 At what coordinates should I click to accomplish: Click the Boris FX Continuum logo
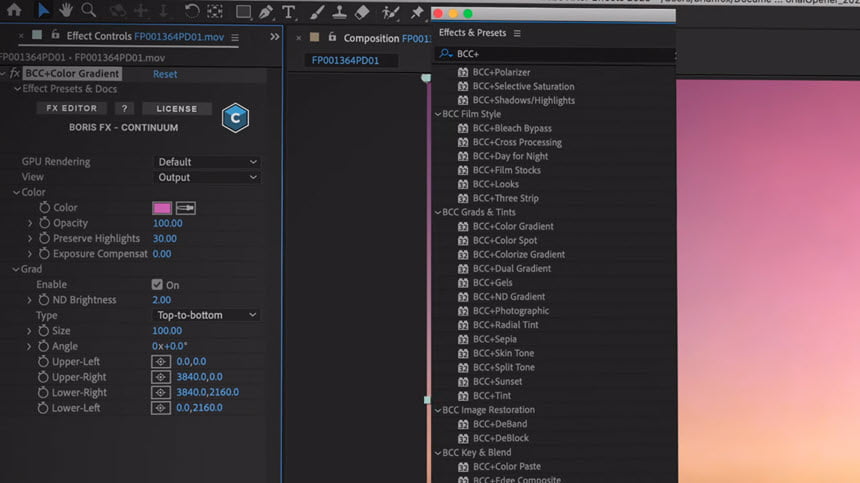click(235, 117)
